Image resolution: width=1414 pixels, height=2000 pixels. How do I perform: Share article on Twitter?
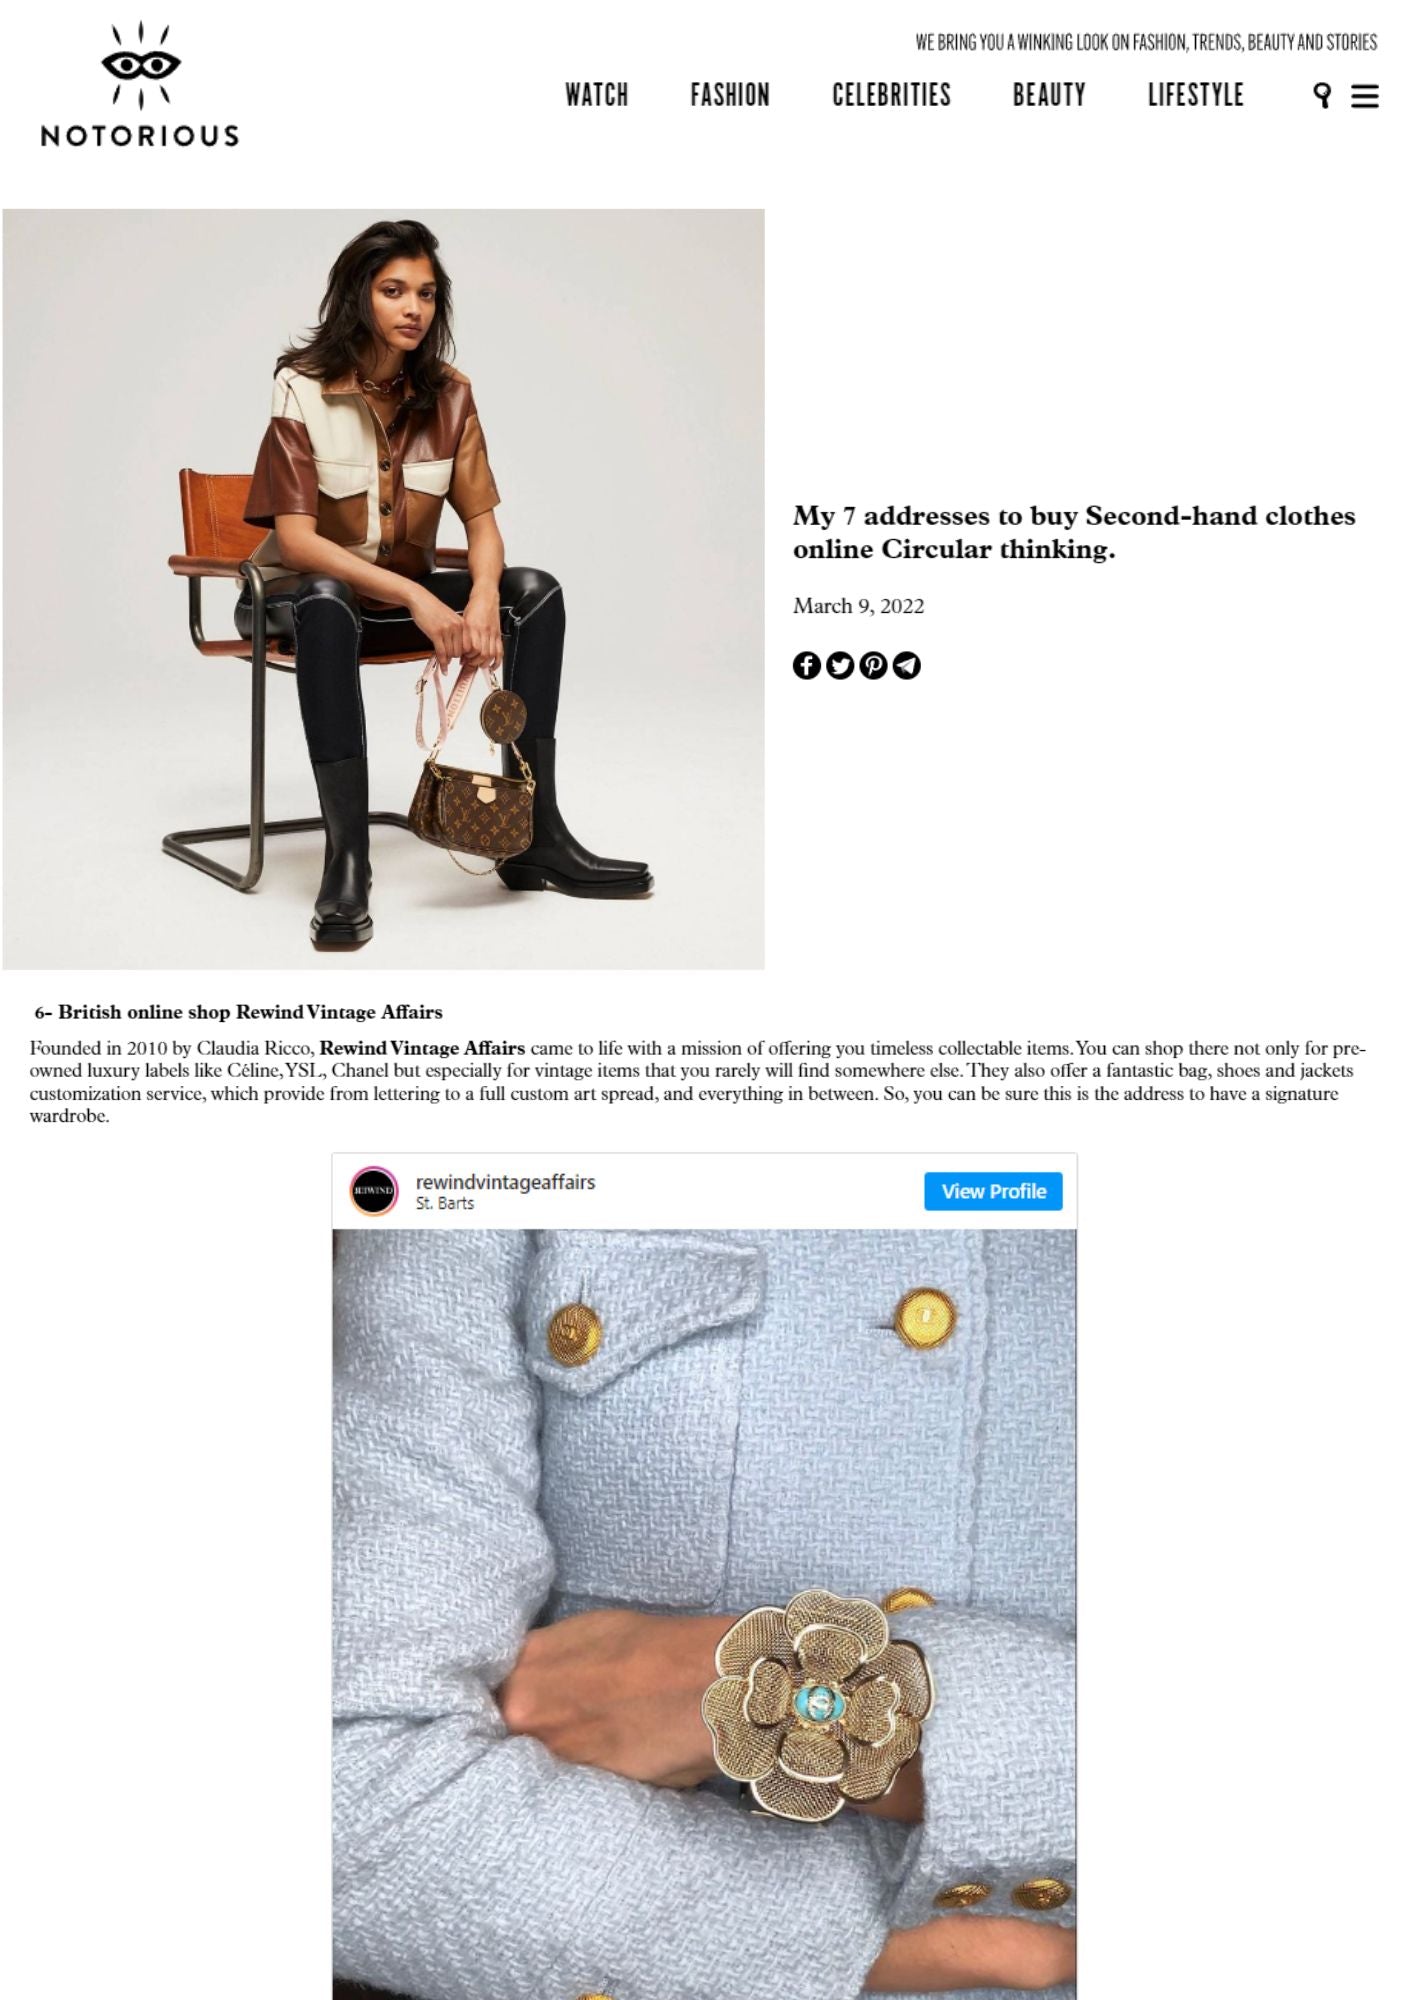click(x=840, y=665)
